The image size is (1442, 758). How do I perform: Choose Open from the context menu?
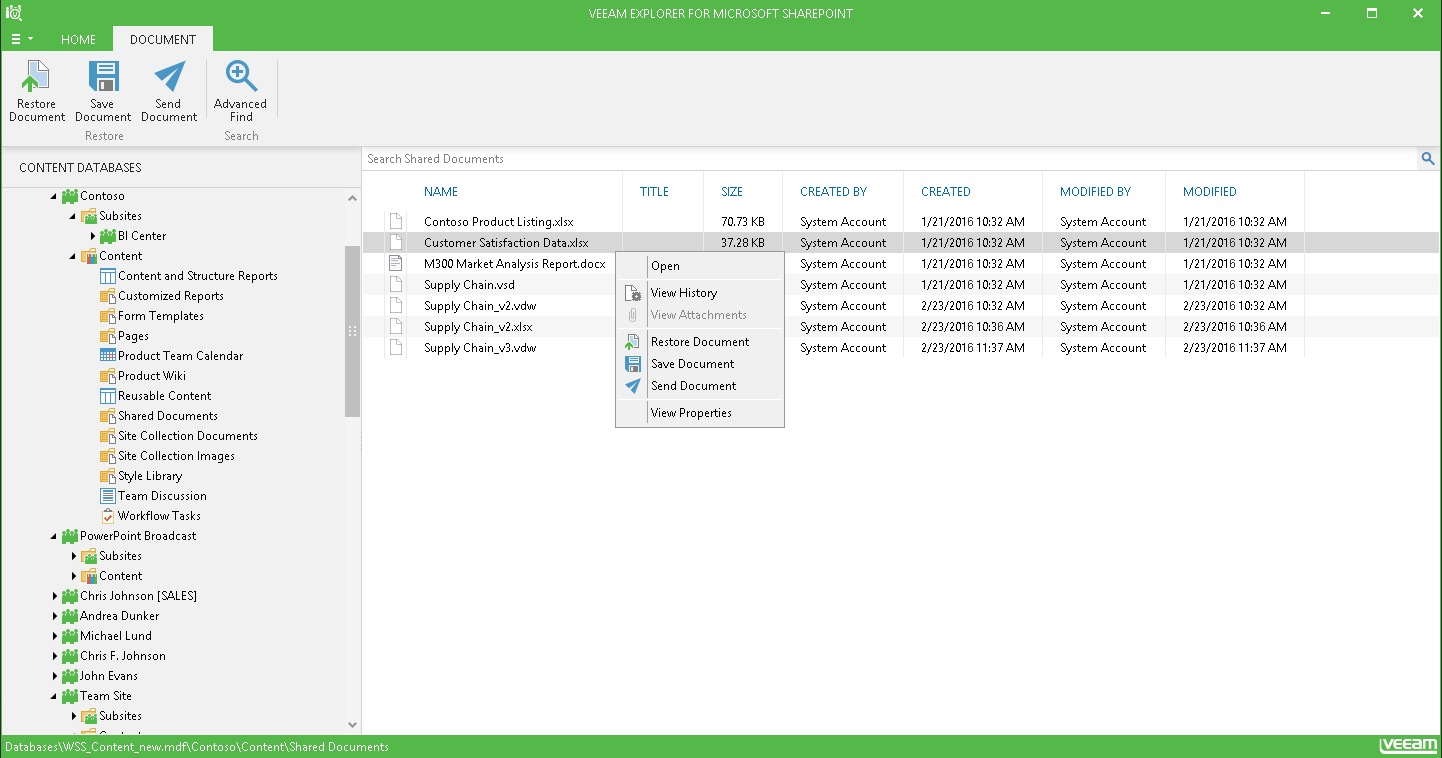pyautogui.click(x=700, y=266)
